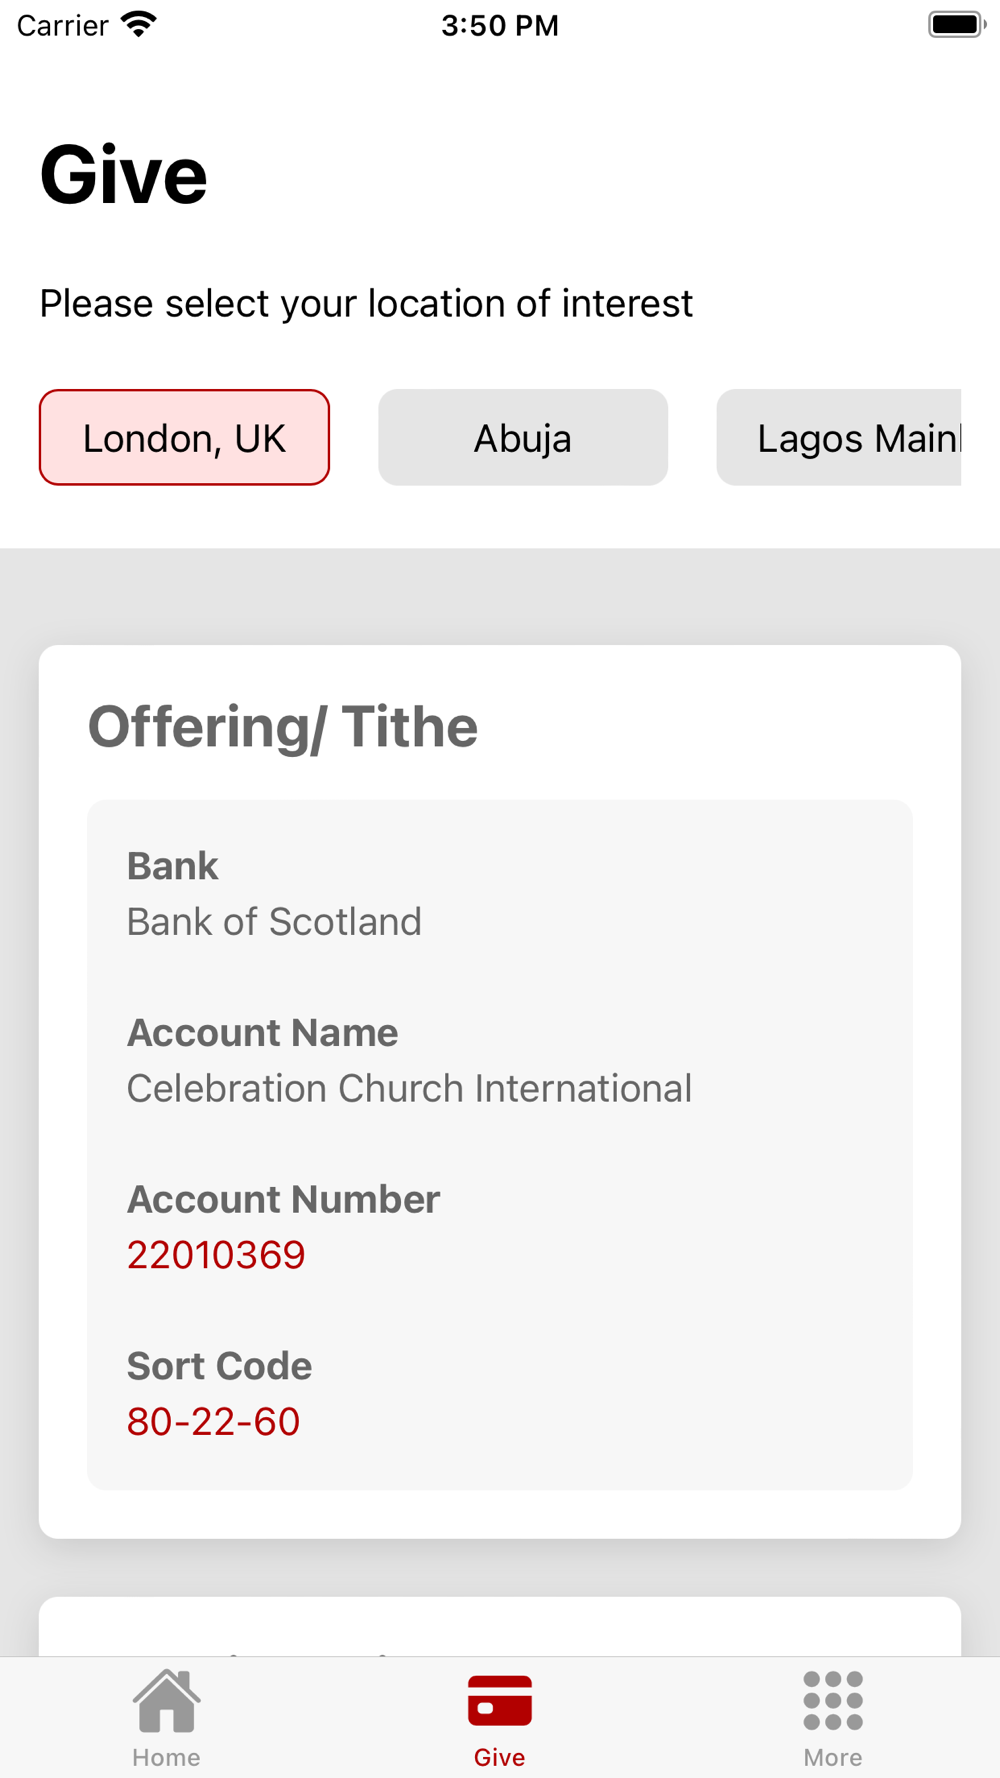Open the Home tab house icon
This screenshot has height=1778, width=1000.
166,1700
